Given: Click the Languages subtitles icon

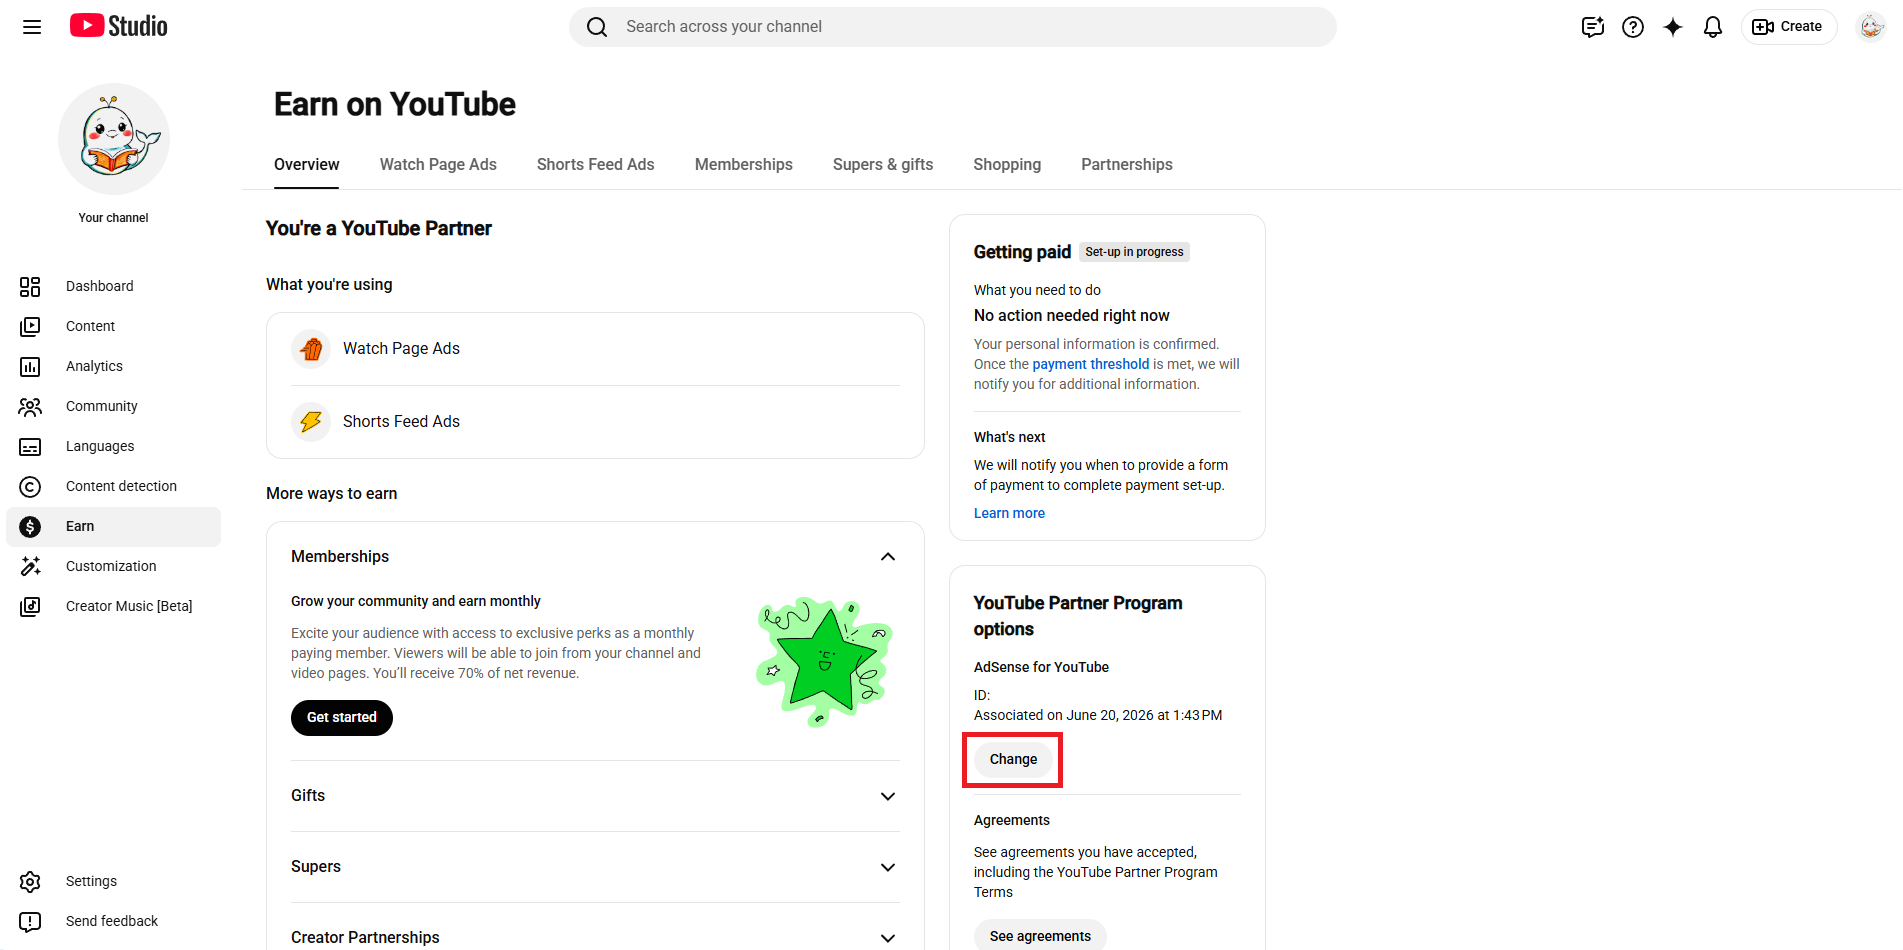Looking at the screenshot, I should point(30,447).
